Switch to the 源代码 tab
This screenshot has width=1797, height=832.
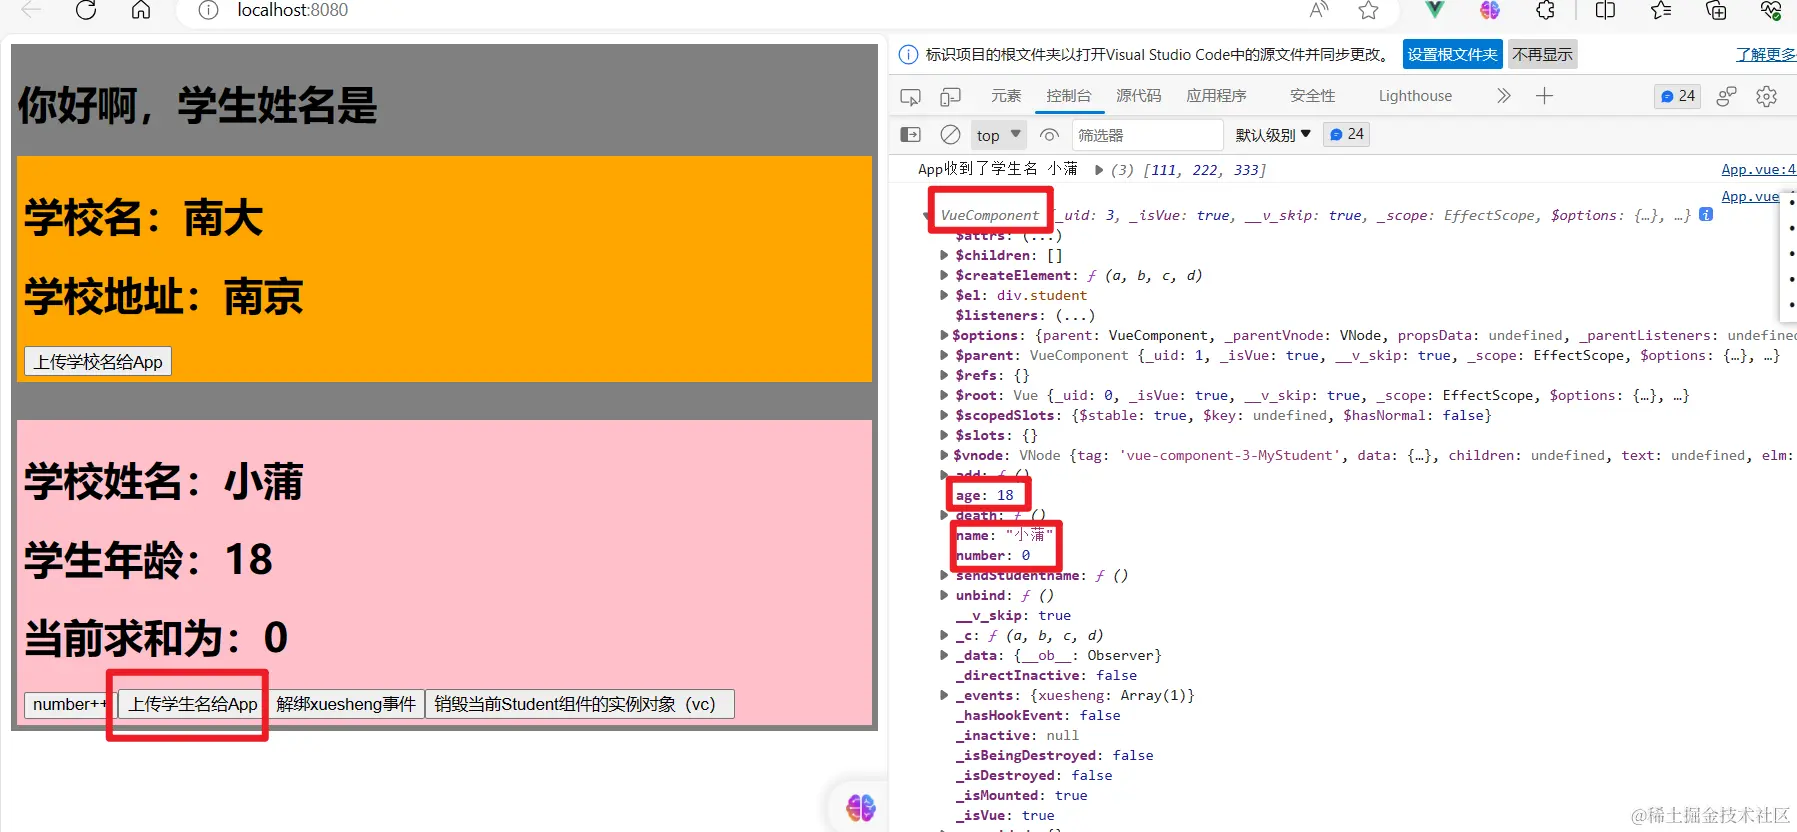coord(1139,96)
